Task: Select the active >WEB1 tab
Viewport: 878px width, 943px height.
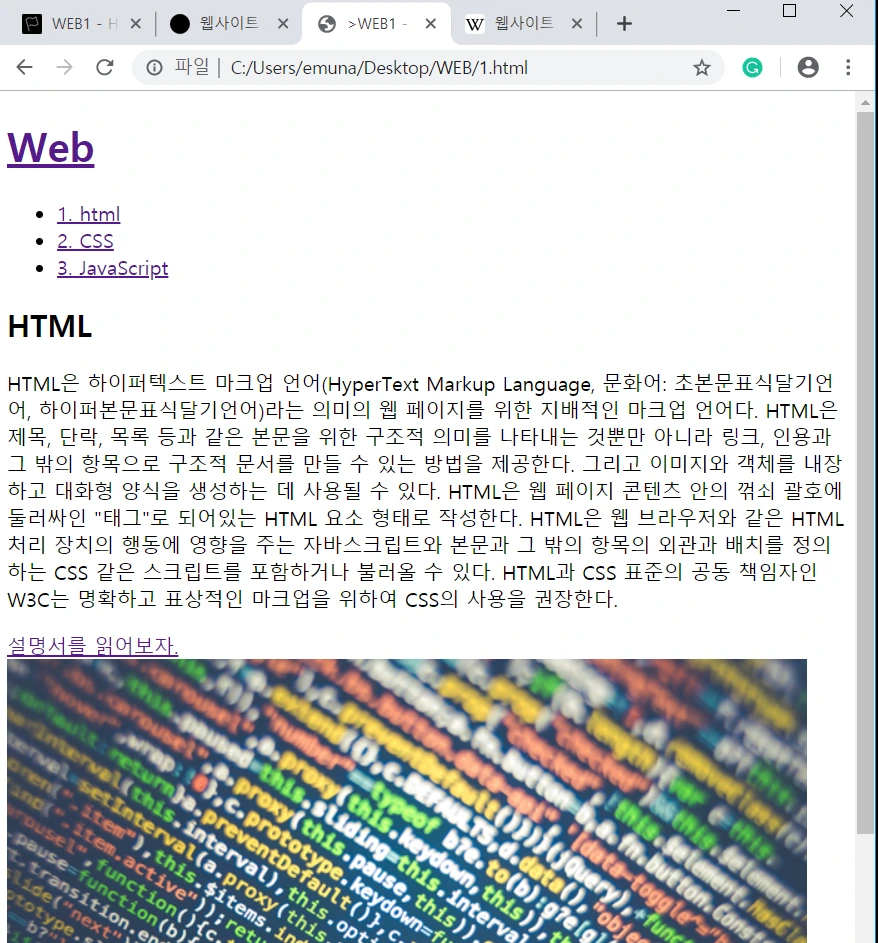Action: coord(375,24)
